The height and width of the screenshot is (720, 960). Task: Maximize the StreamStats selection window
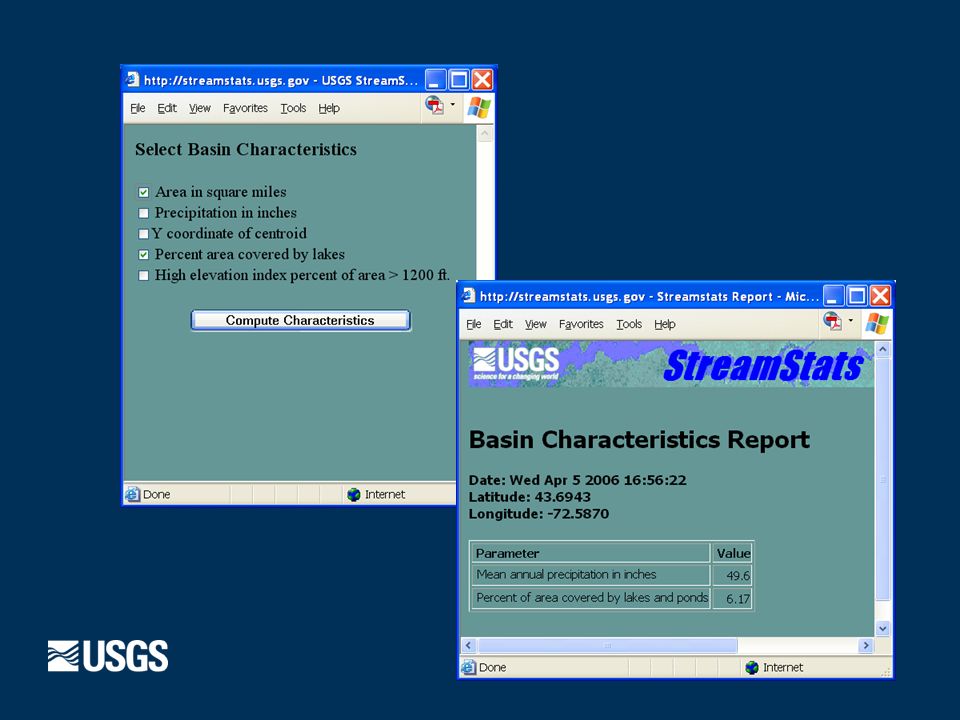click(459, 80)
